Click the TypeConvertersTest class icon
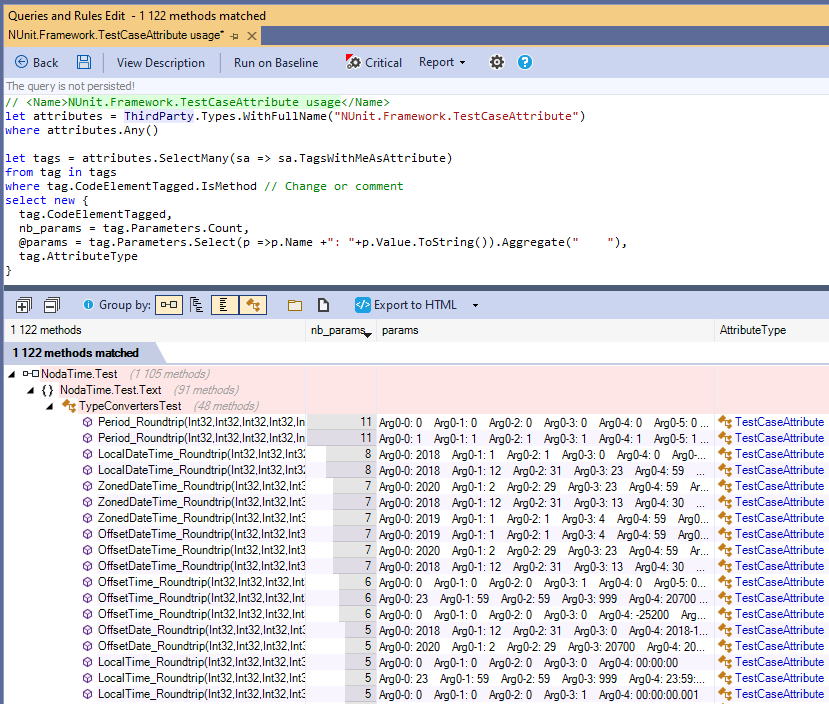 tap(69, 406)
